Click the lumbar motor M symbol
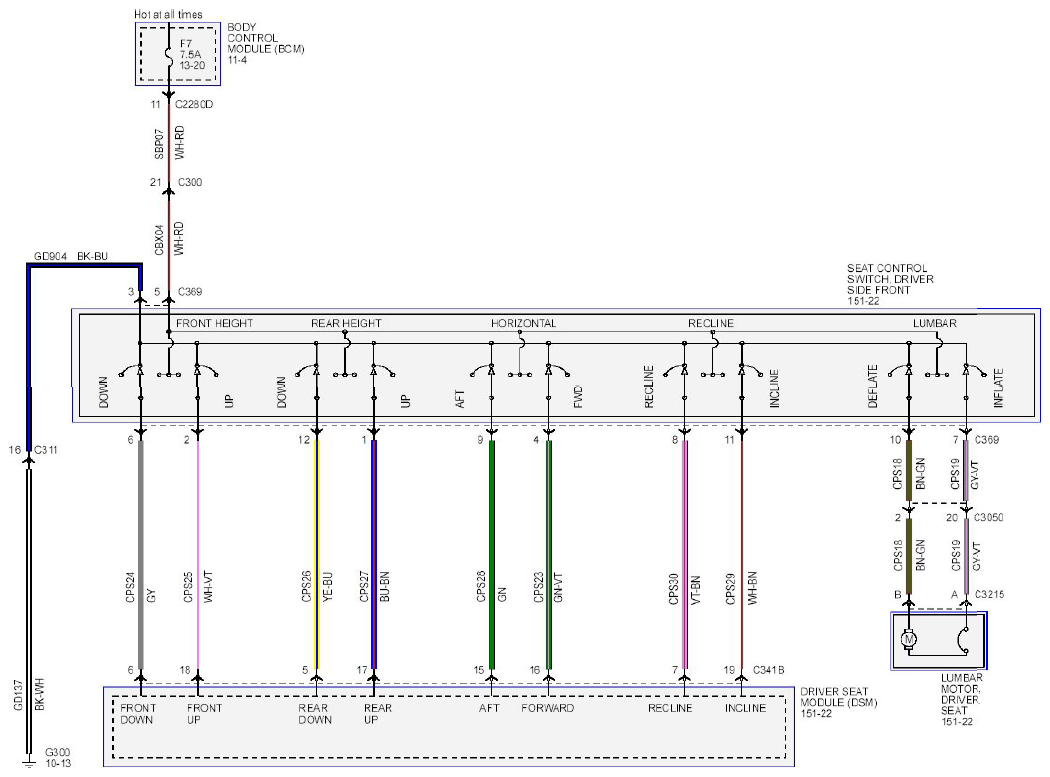The height and width of the screenshot is (777, 1050). [909, 640]
